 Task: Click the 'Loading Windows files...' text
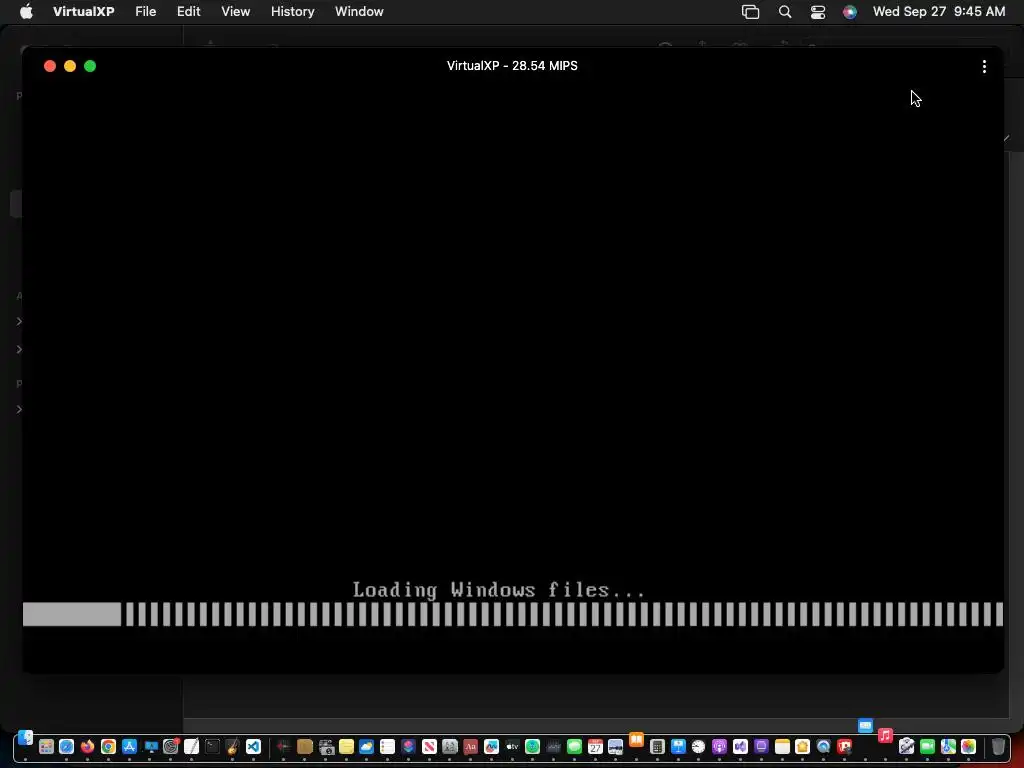coord(498,590)
